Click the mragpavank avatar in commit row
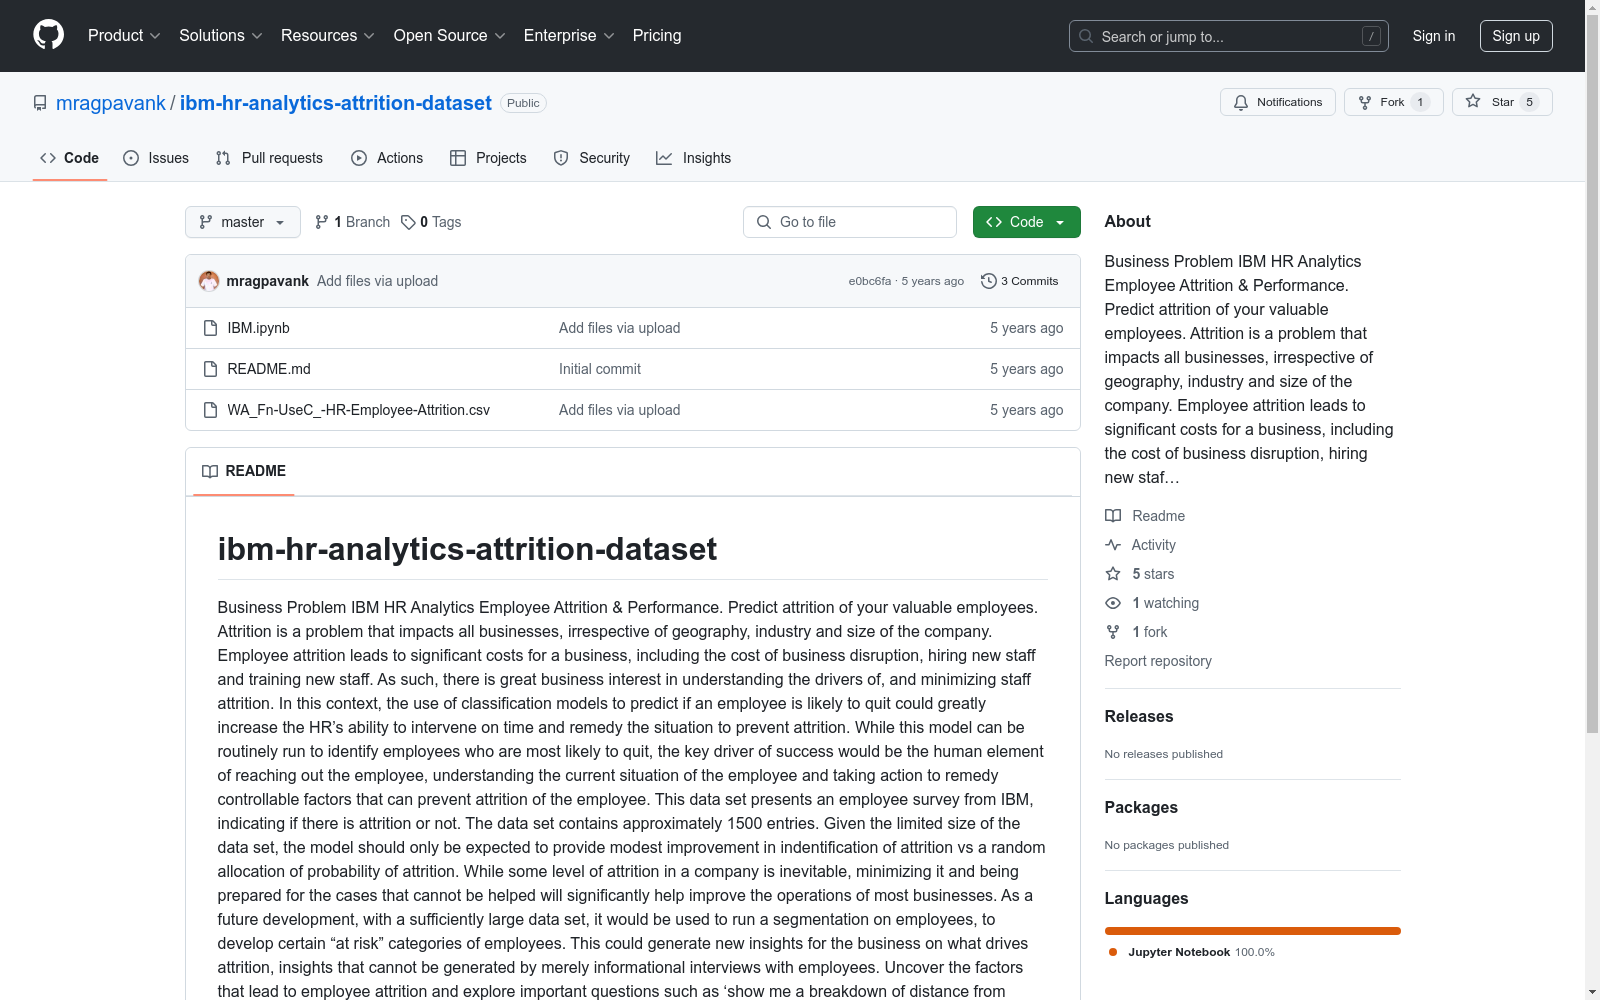The height and width of the screenshot is (1000, 1600). 209,281
